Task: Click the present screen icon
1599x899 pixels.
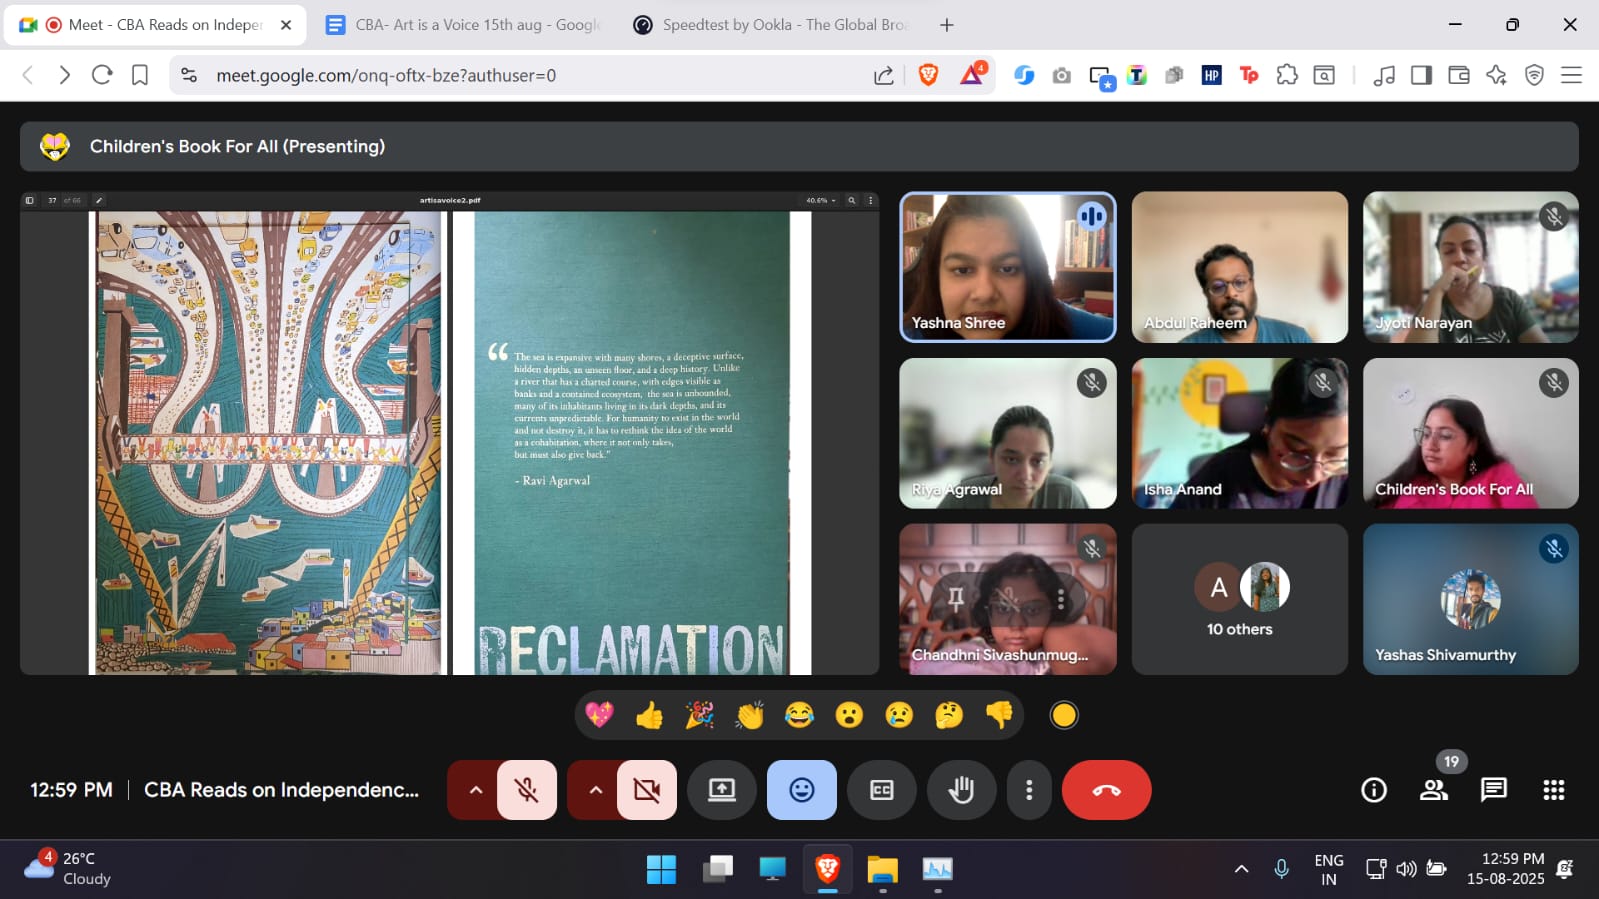Action: coord(721,790)
